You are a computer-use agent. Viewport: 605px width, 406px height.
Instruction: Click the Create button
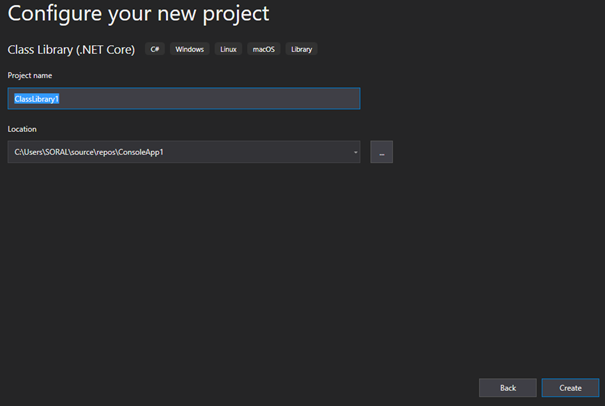click(x=570, y=387)
